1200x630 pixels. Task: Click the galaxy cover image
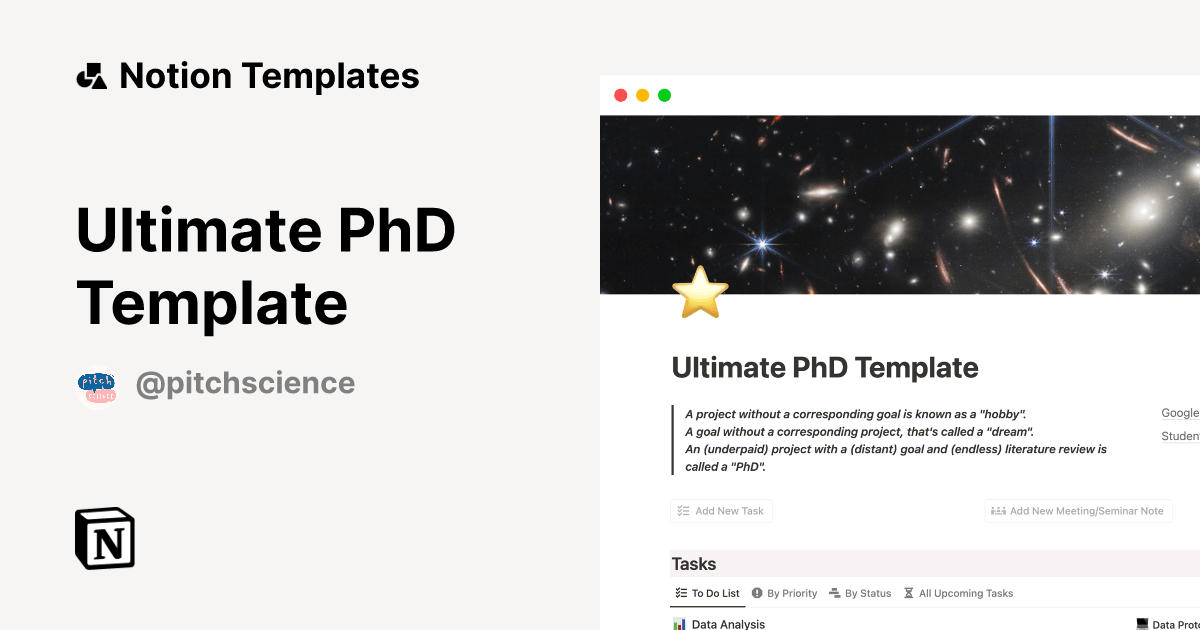tap(900, 204)
